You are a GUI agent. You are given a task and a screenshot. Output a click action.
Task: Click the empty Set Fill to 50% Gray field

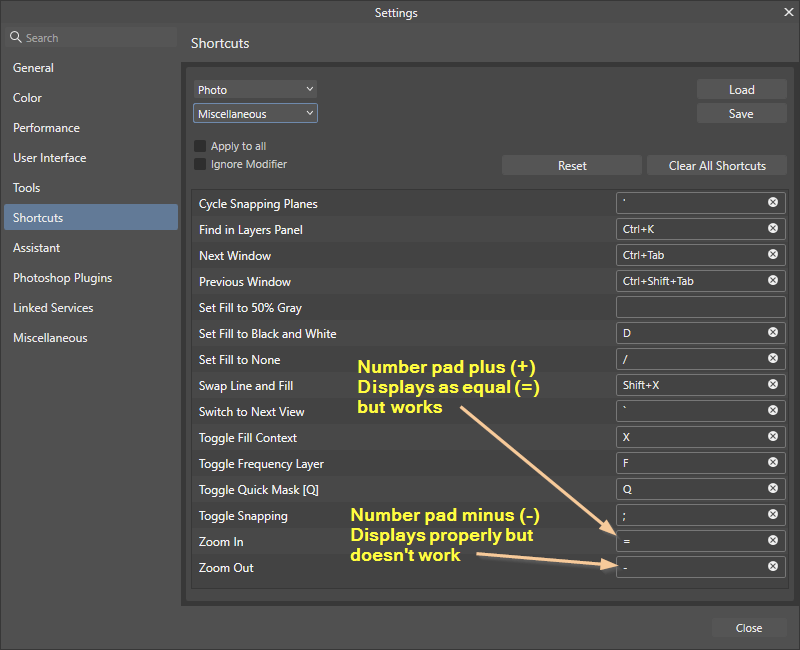coord(700,306)
